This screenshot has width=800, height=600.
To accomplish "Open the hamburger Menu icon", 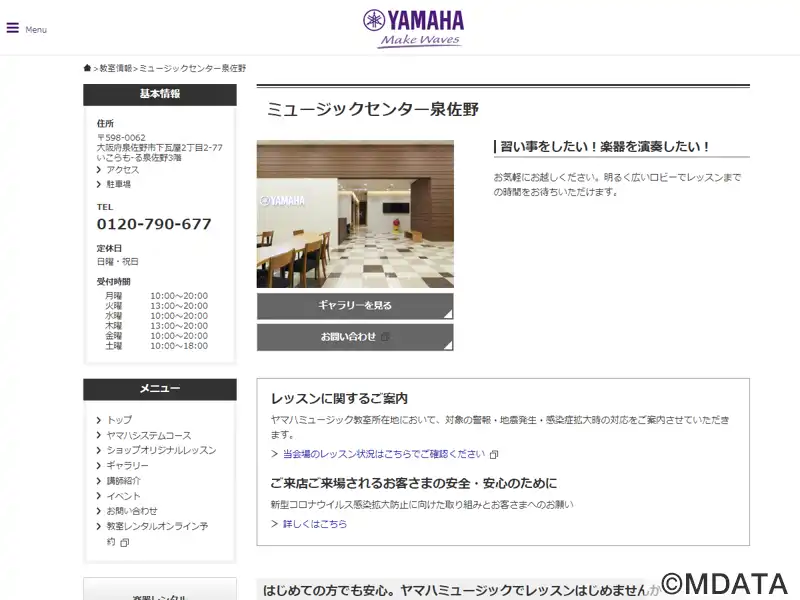I will pos(13,28).
